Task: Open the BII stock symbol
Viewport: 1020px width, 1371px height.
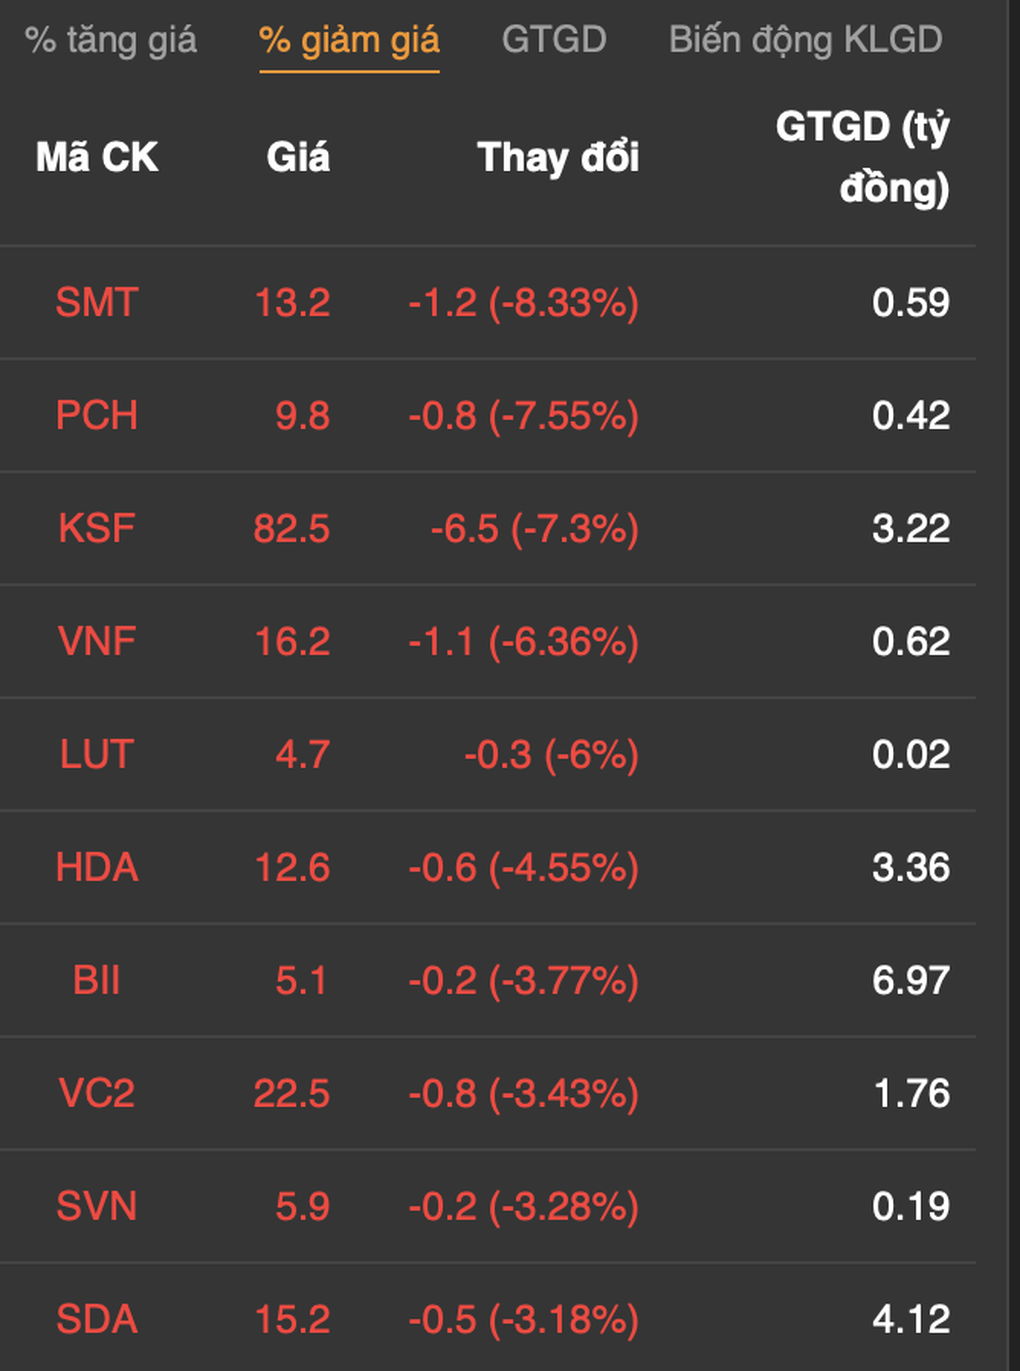Action: (x=96, y=980)
